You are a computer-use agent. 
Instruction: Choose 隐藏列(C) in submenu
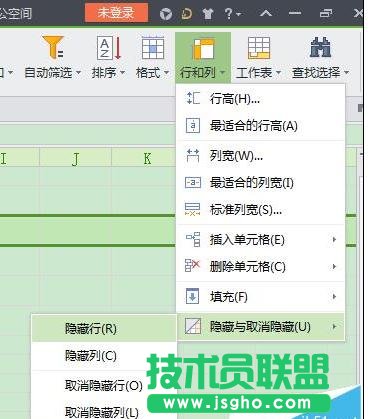[x=104, y=356]
